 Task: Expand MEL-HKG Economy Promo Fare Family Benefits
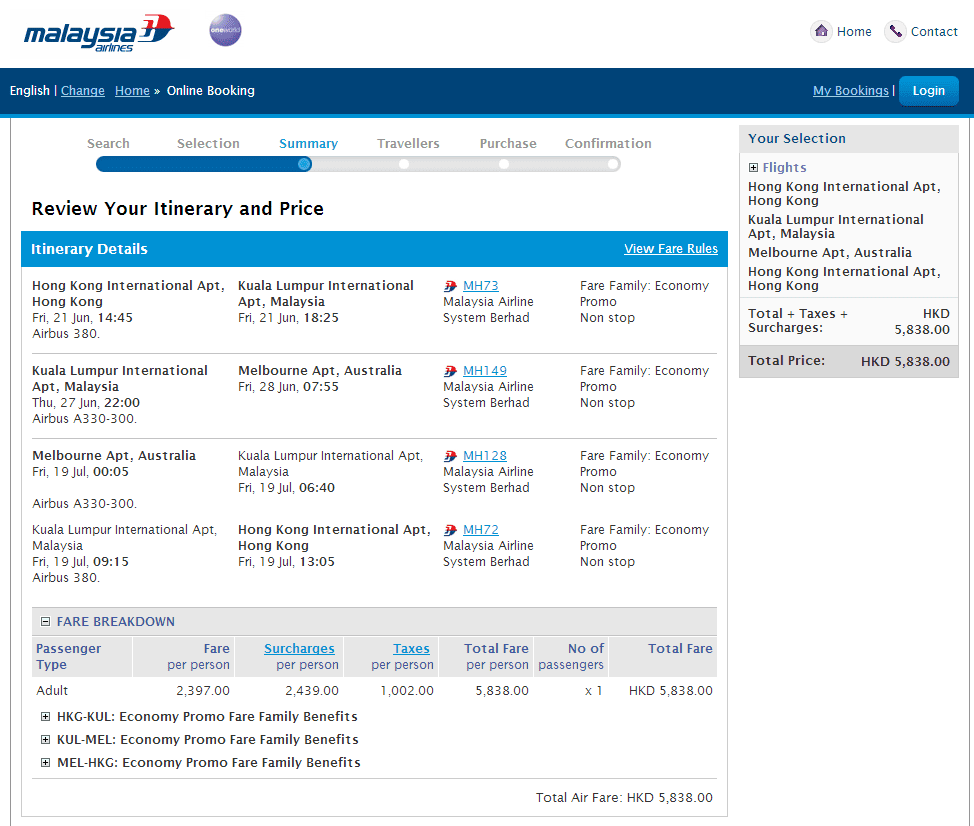tap(46, 763)
